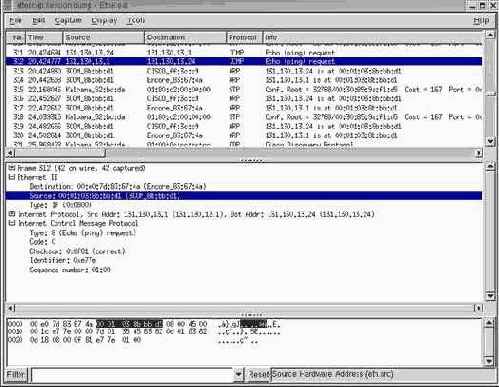Click hex dump row at offset 0000

pyautogui.click(x=144, y=324)
